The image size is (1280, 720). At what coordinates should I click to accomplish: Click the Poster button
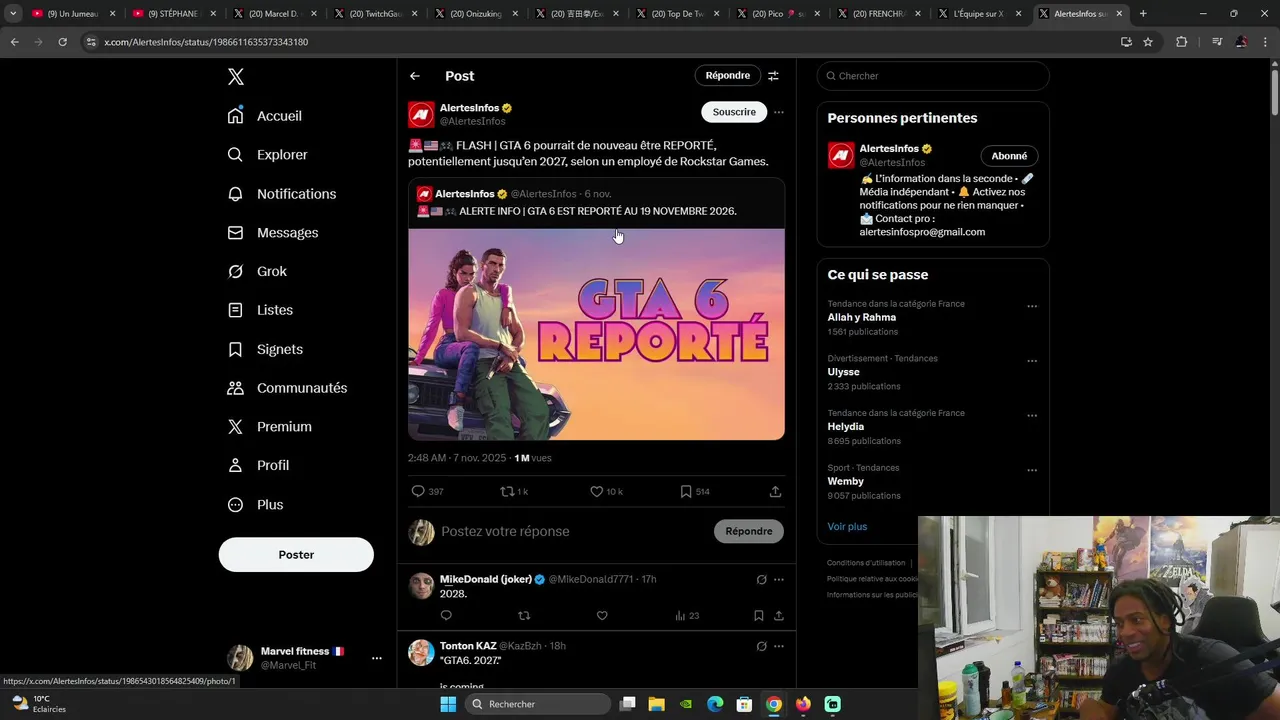point(296,555)
